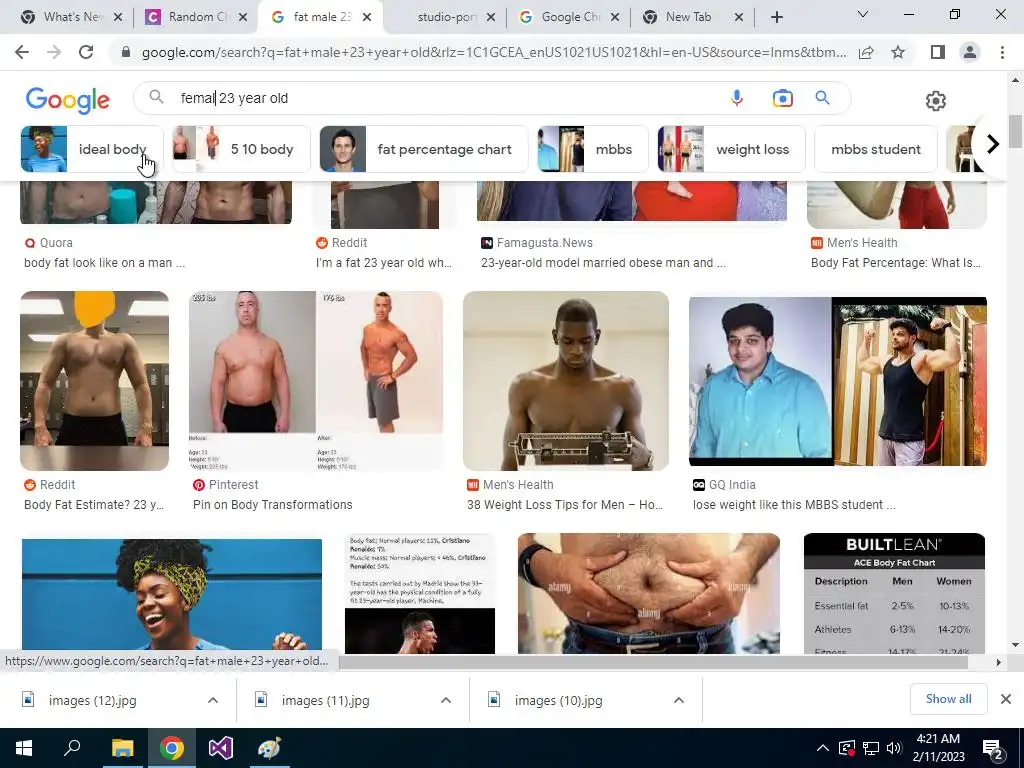The width and height of the screenshot is (1024, 768).
Task: Click the forward navigation arrow
Action: click(x=54, y=52)
